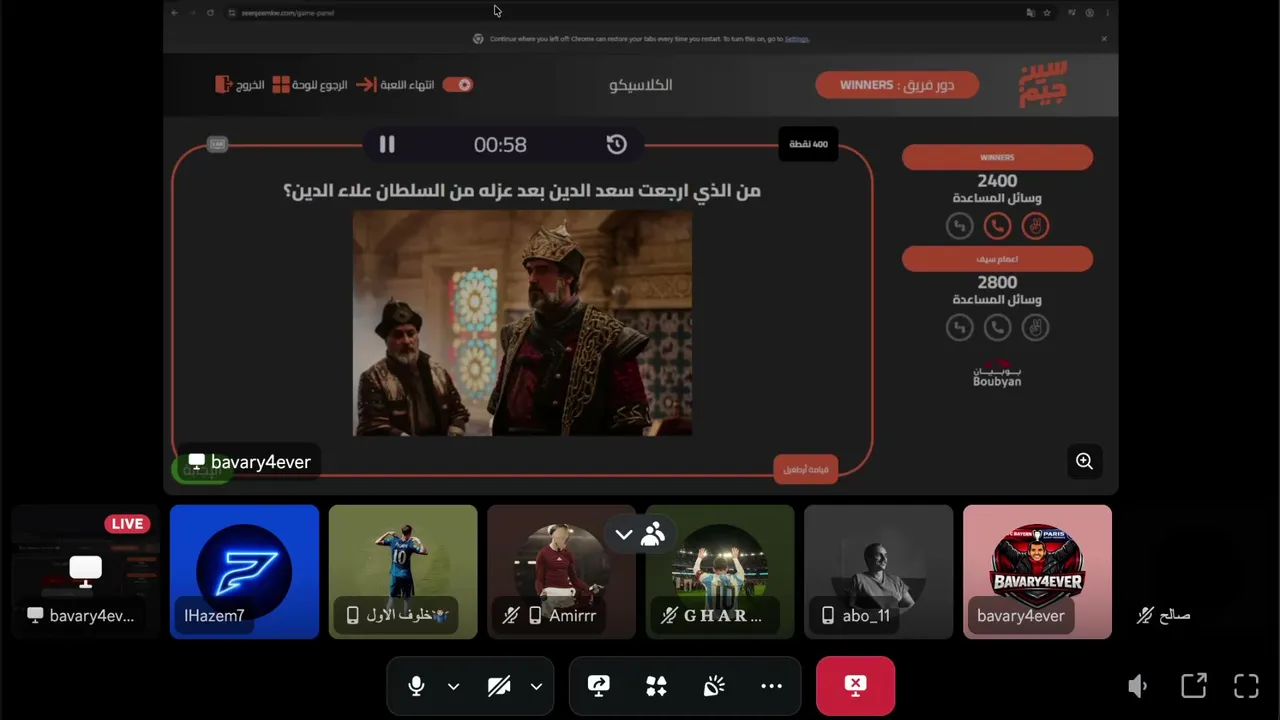Use اعصام سيف team's swap lifeline
Viewport: 1280px width, 720px height.
(959, 327)
